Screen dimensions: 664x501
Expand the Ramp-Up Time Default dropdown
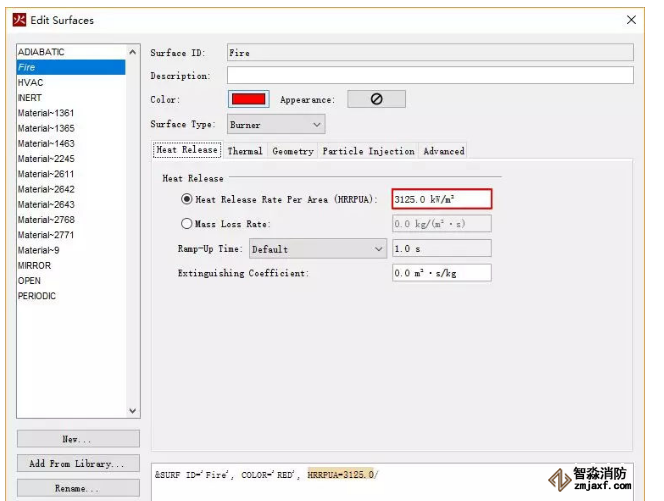[x=317, y=249]
